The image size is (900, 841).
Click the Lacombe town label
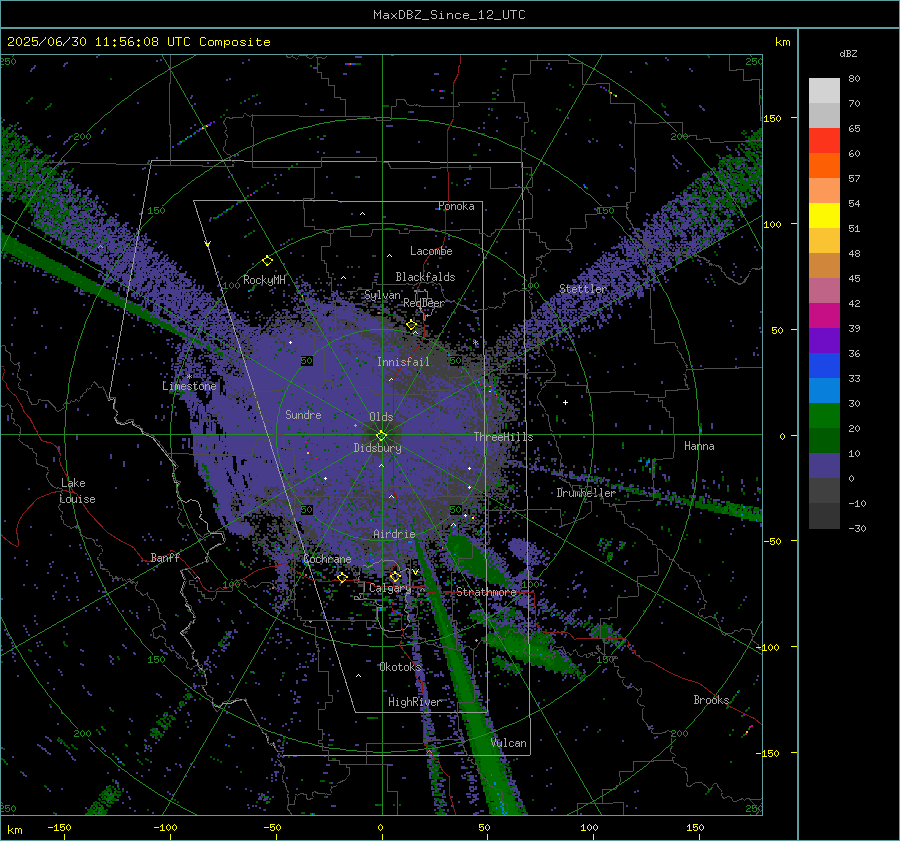(431, 251)
